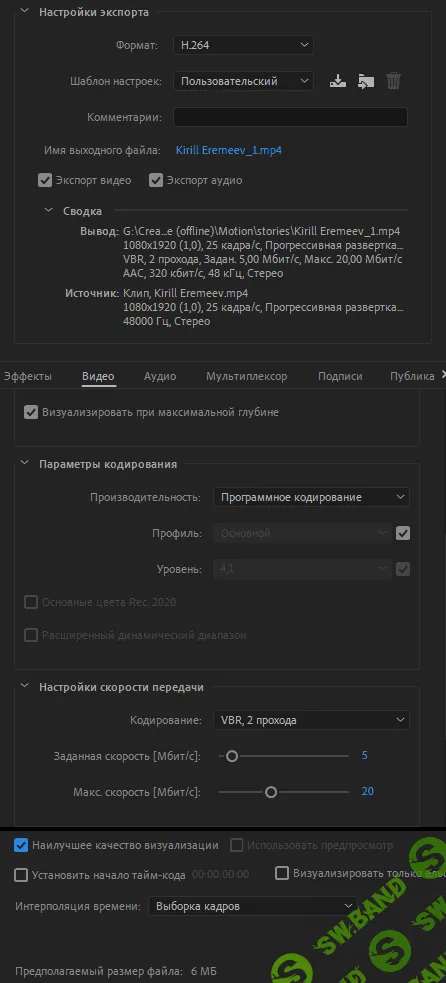Open the Производительность dropdown
This screenshot has width=446, height=983.
point(311,497)
